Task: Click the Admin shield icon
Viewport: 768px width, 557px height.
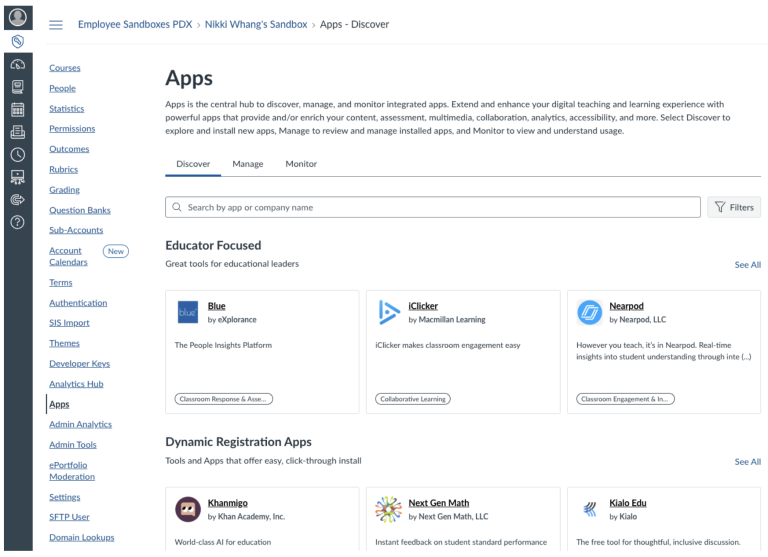Action: (18, 42)
